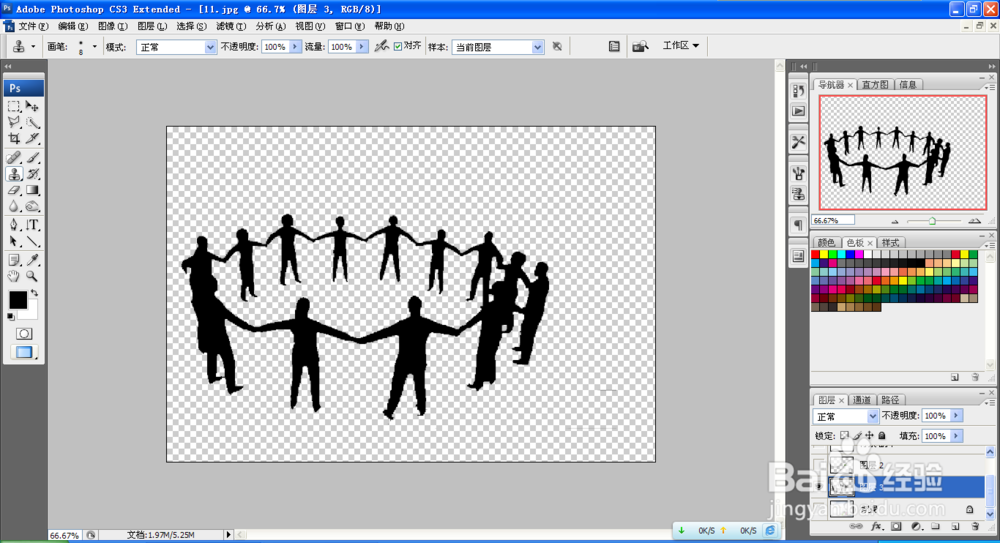Screen dimensions: 1000x543
Task: Select the History Brush tool
Action: coord(33,174)
